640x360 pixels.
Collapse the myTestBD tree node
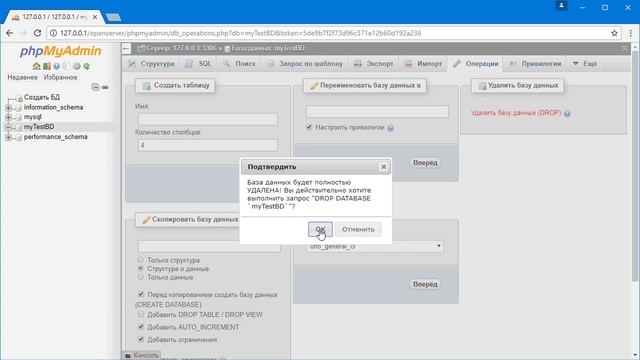tap(8, 127)
